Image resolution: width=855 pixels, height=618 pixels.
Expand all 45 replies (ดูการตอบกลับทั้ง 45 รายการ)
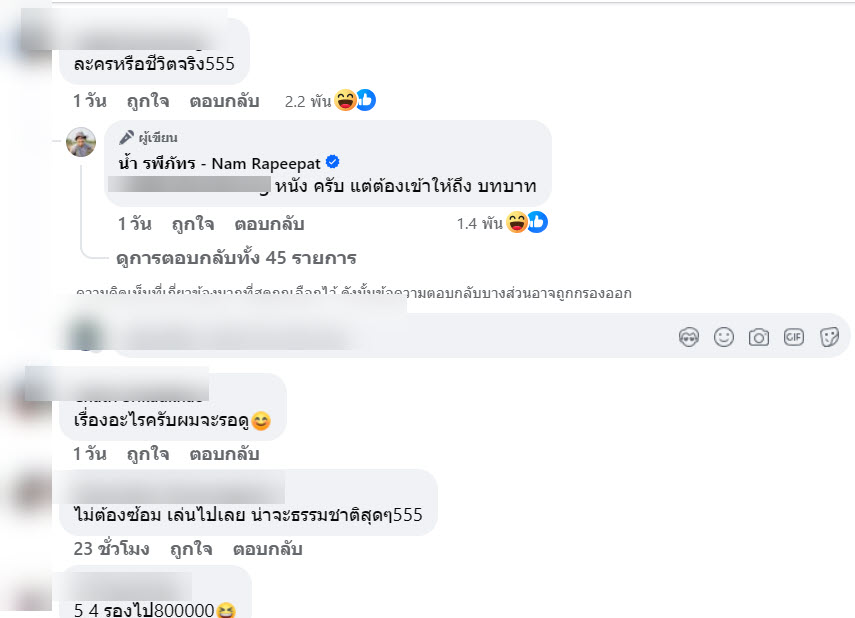[236, 258]
